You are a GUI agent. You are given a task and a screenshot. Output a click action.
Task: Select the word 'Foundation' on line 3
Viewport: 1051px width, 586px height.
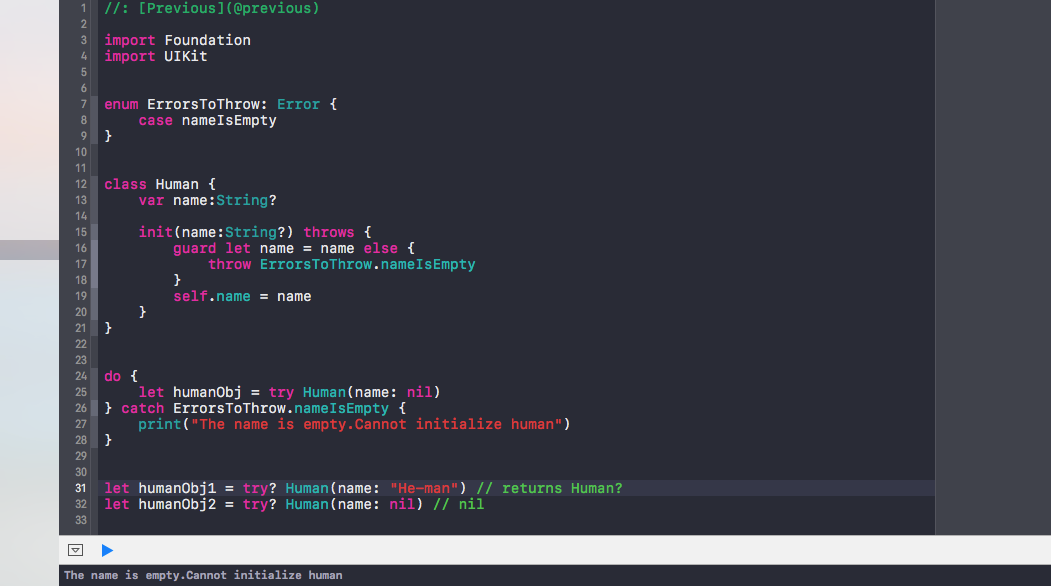(x=208, y=40)
